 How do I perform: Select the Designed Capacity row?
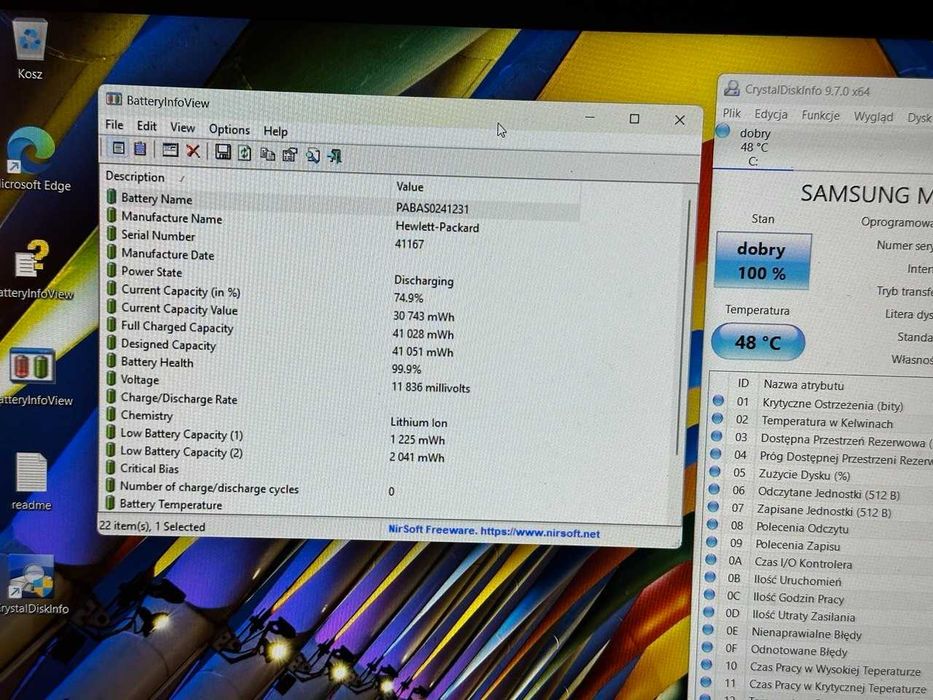342,348
